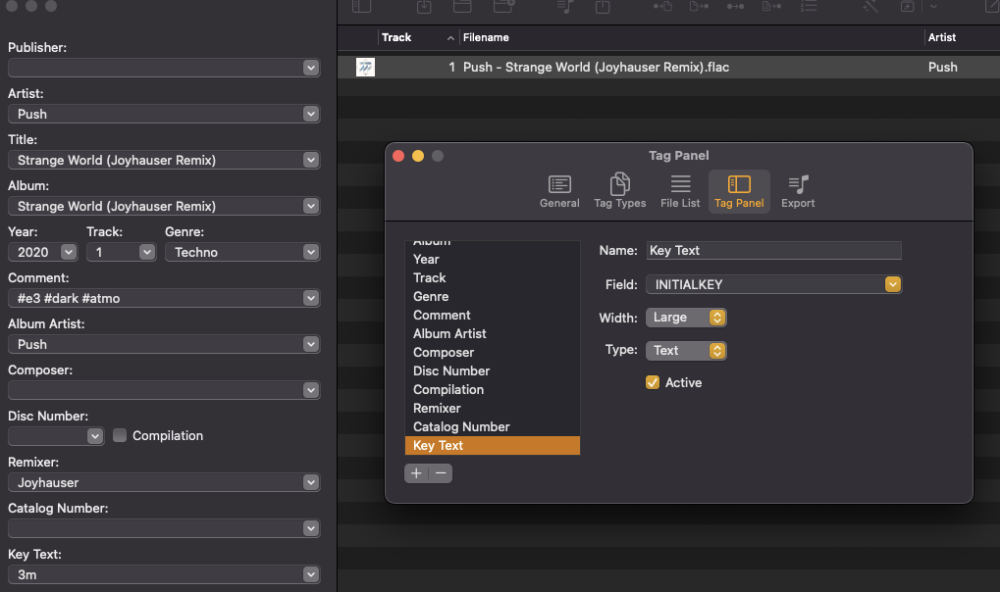This screenshot has width=1000, height=592.
Task: Expand the Key Text dropdown arrow
Action: [311, 574]
